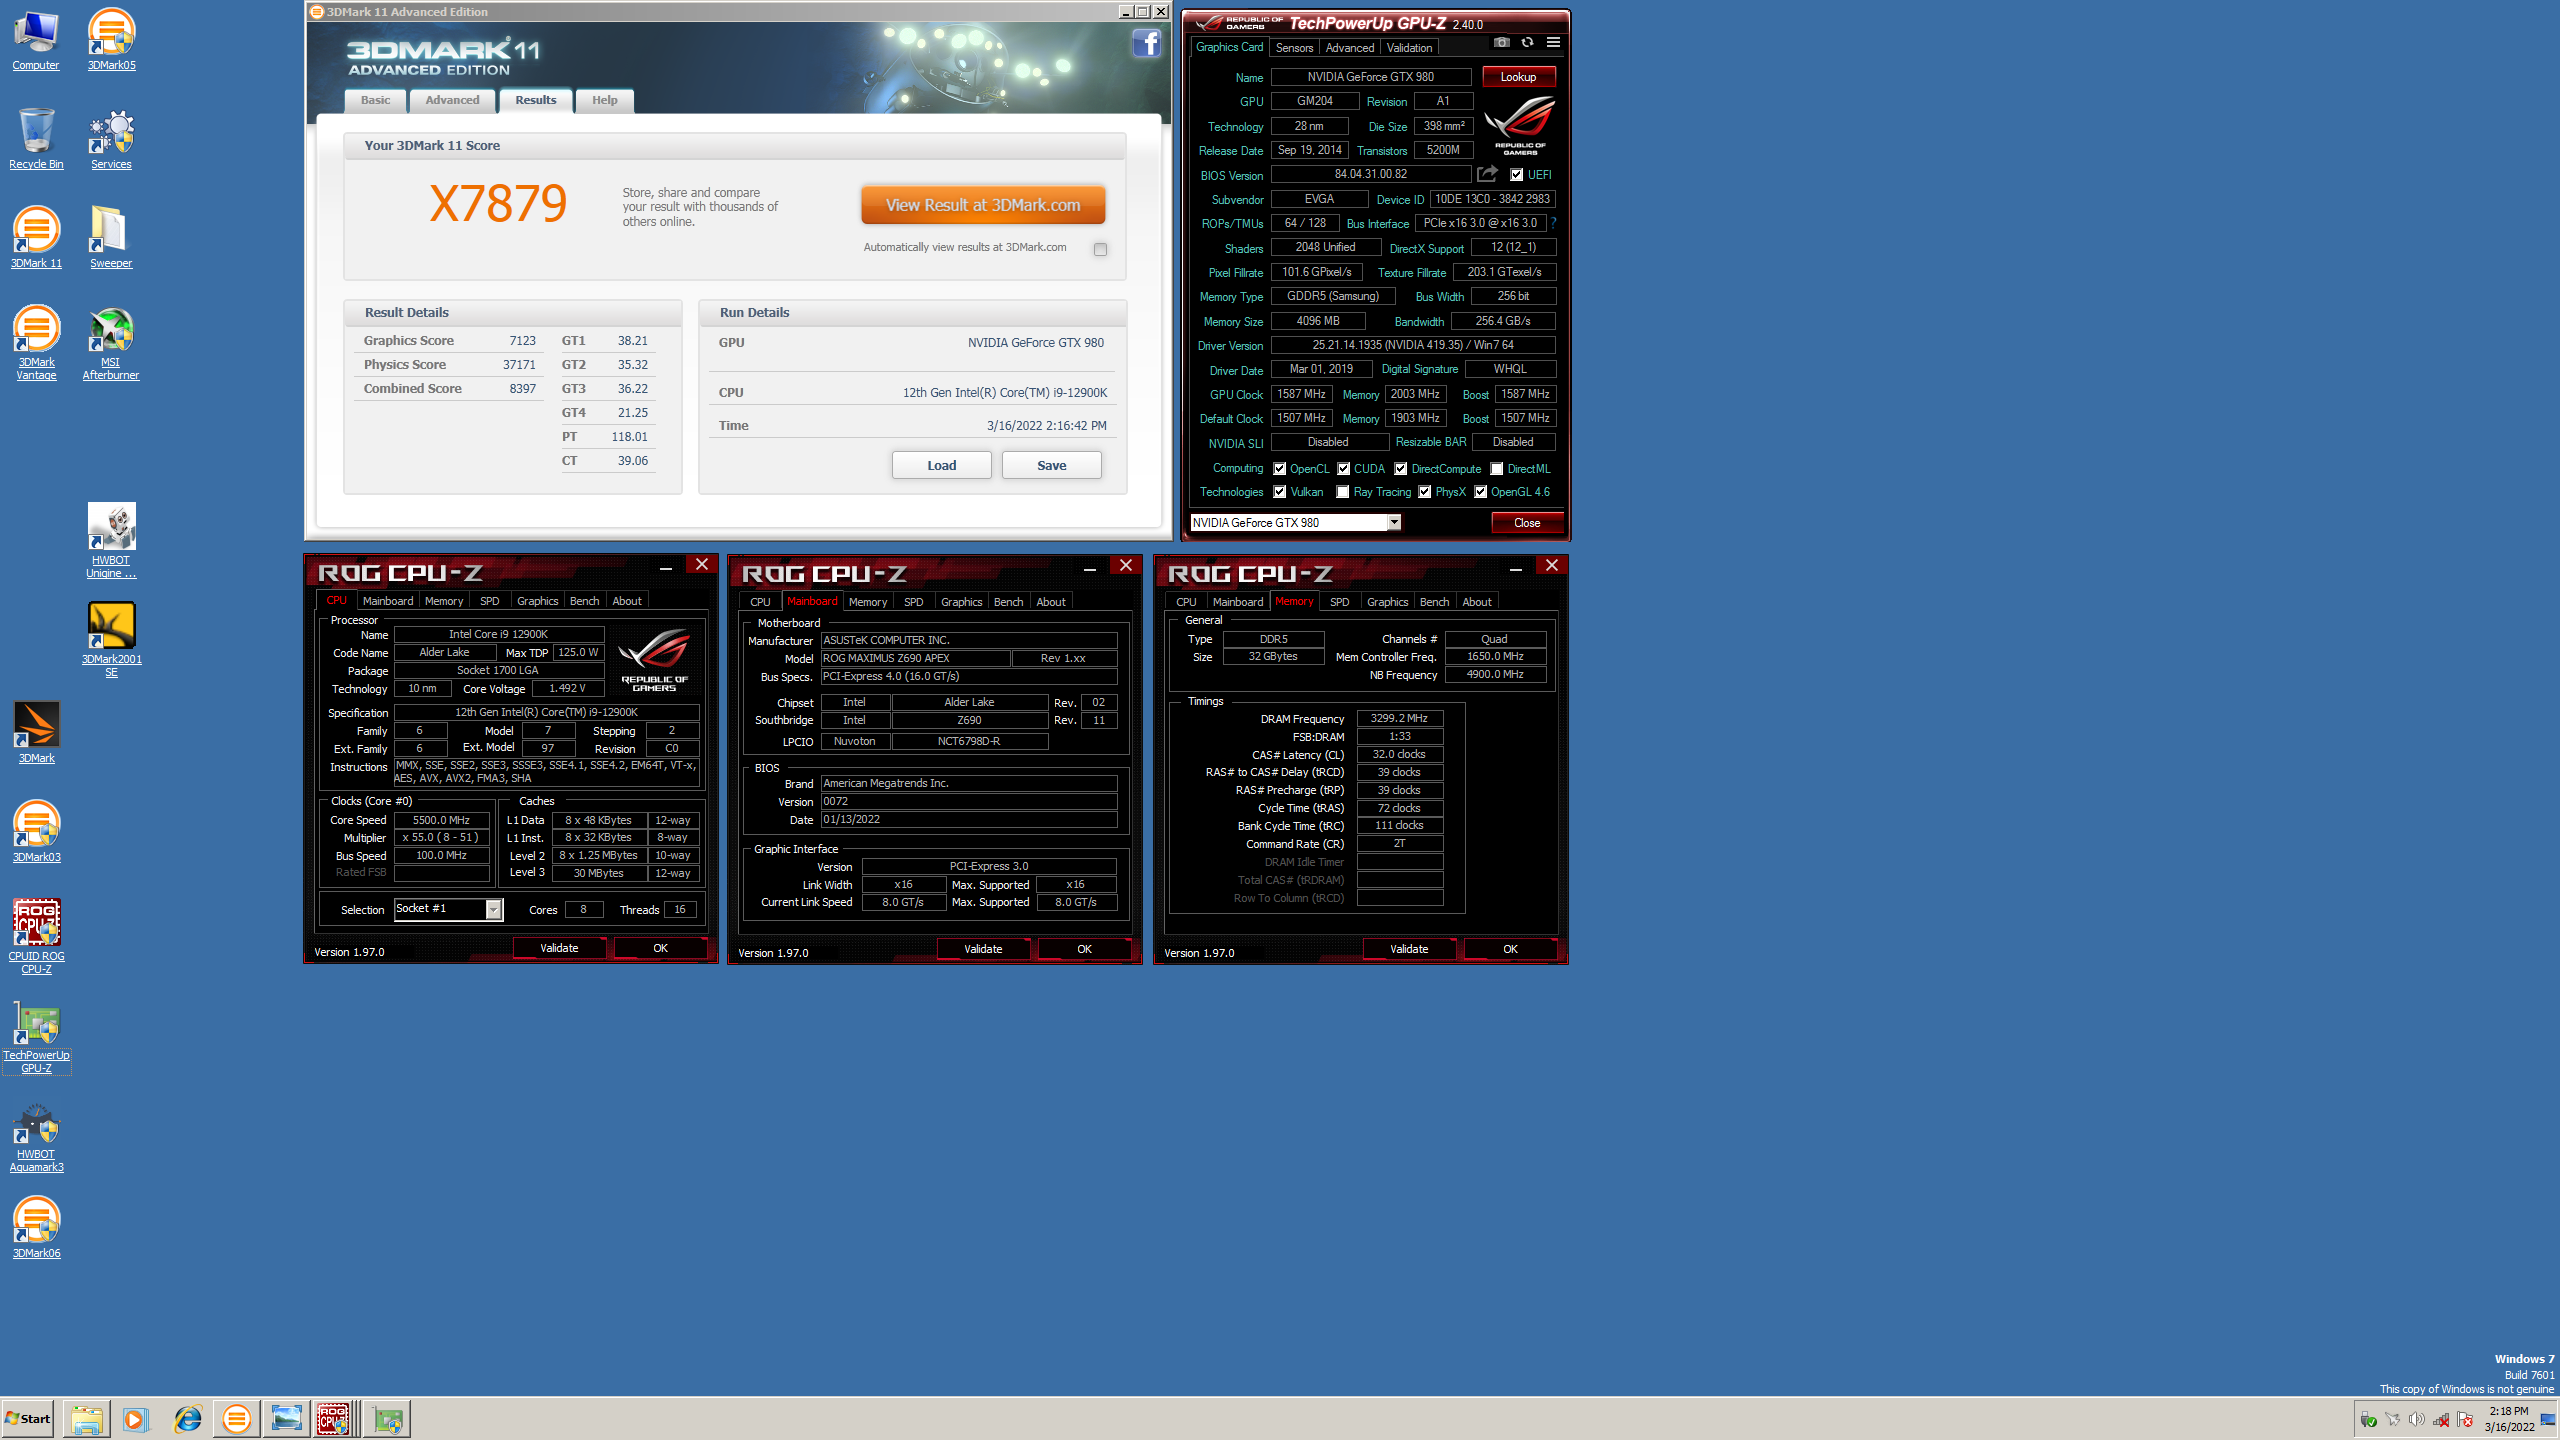The image size is (2560, 1440).
Task: Toggle the PhysX checkbox
Action: click(1424, 492)
